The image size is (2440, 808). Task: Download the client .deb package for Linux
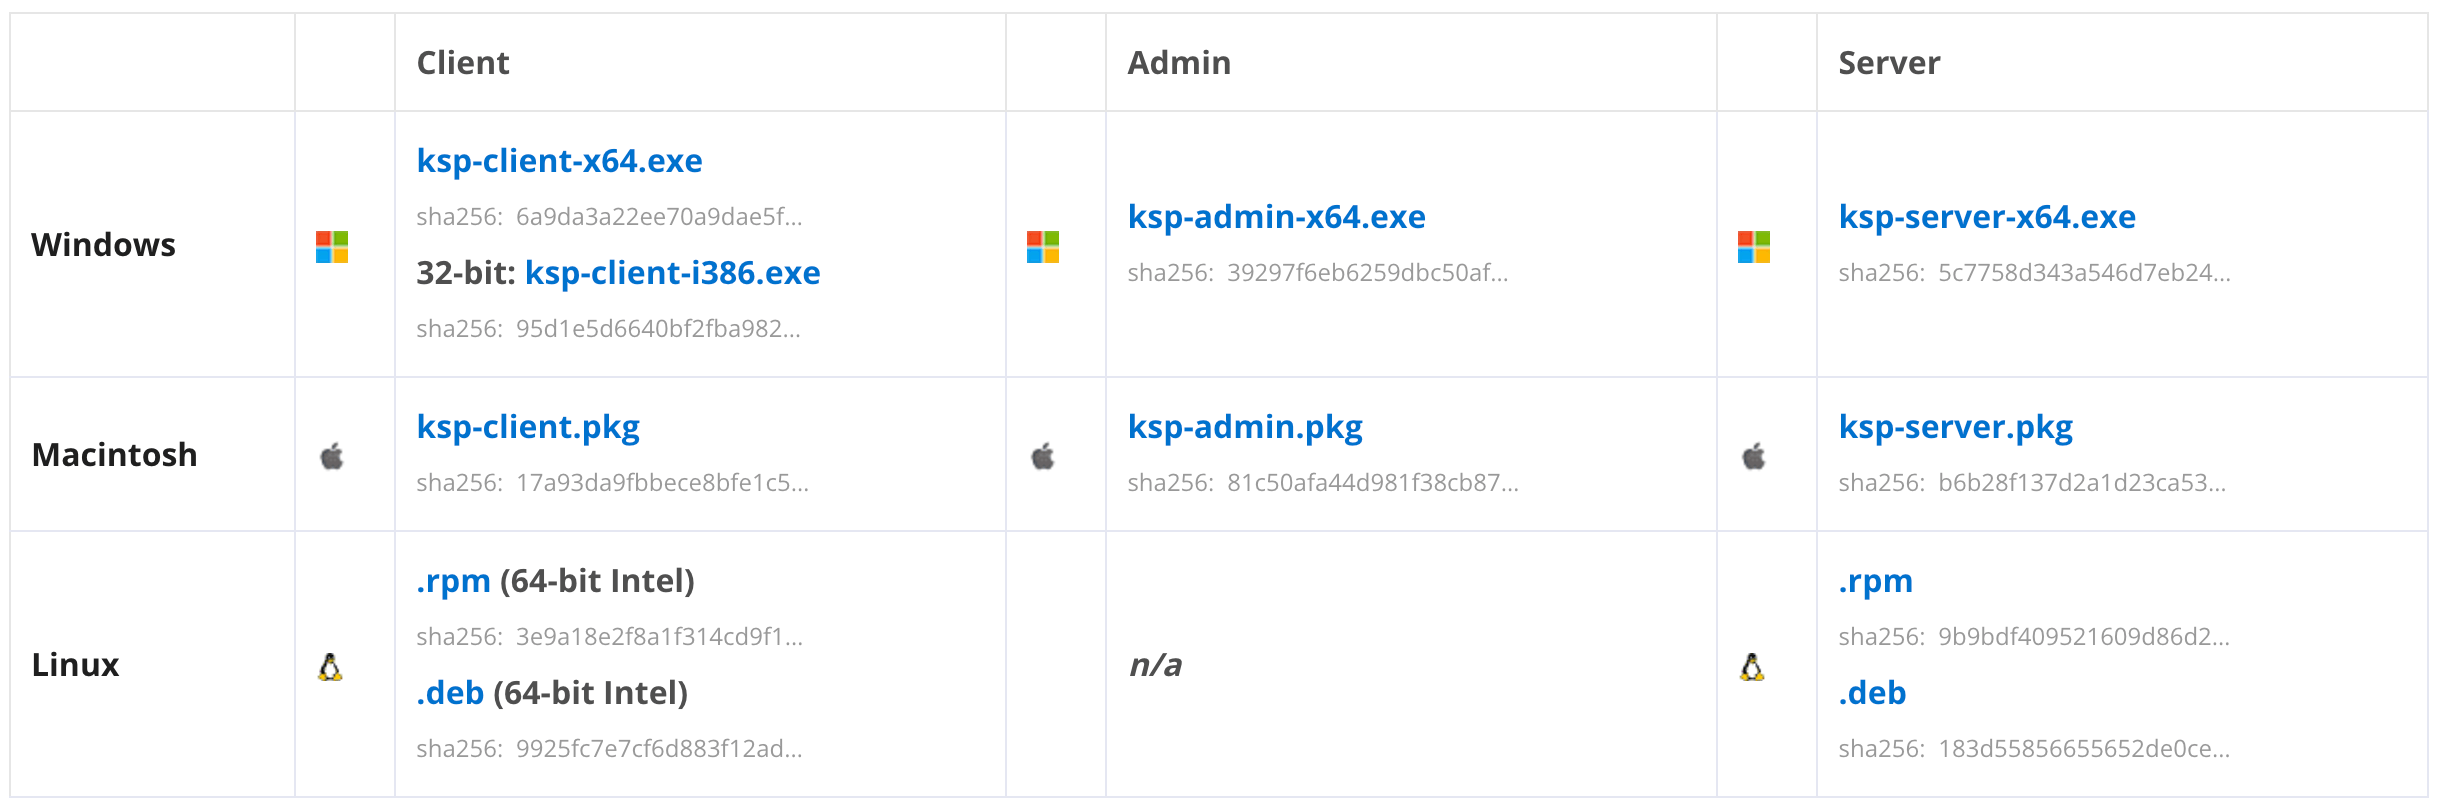coord(450,693)
